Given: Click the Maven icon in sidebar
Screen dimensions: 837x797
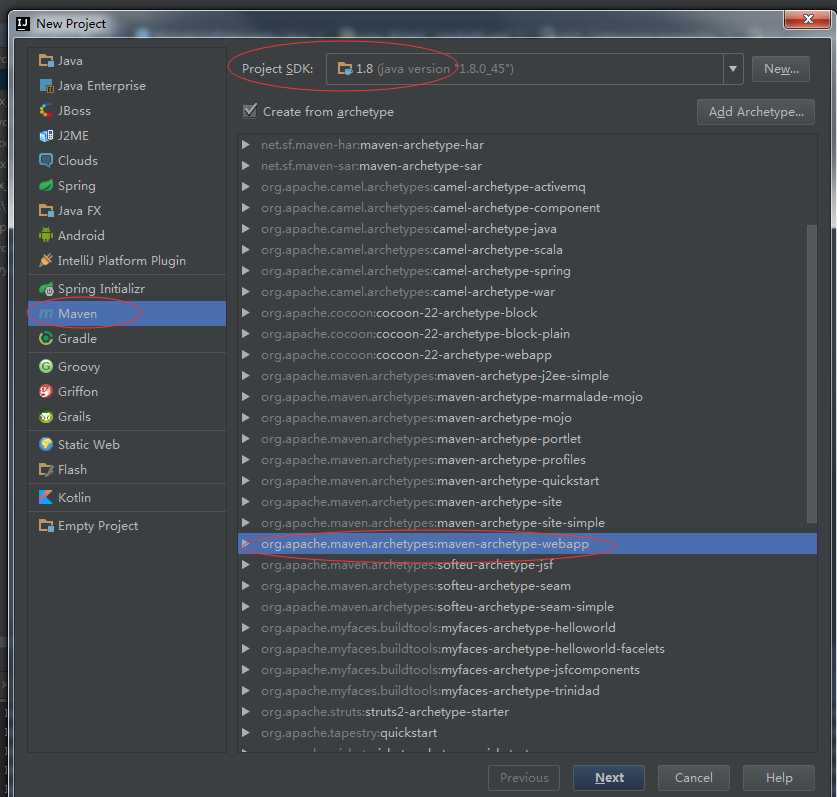Looking at the screenshot, I should tap(46, 314).
